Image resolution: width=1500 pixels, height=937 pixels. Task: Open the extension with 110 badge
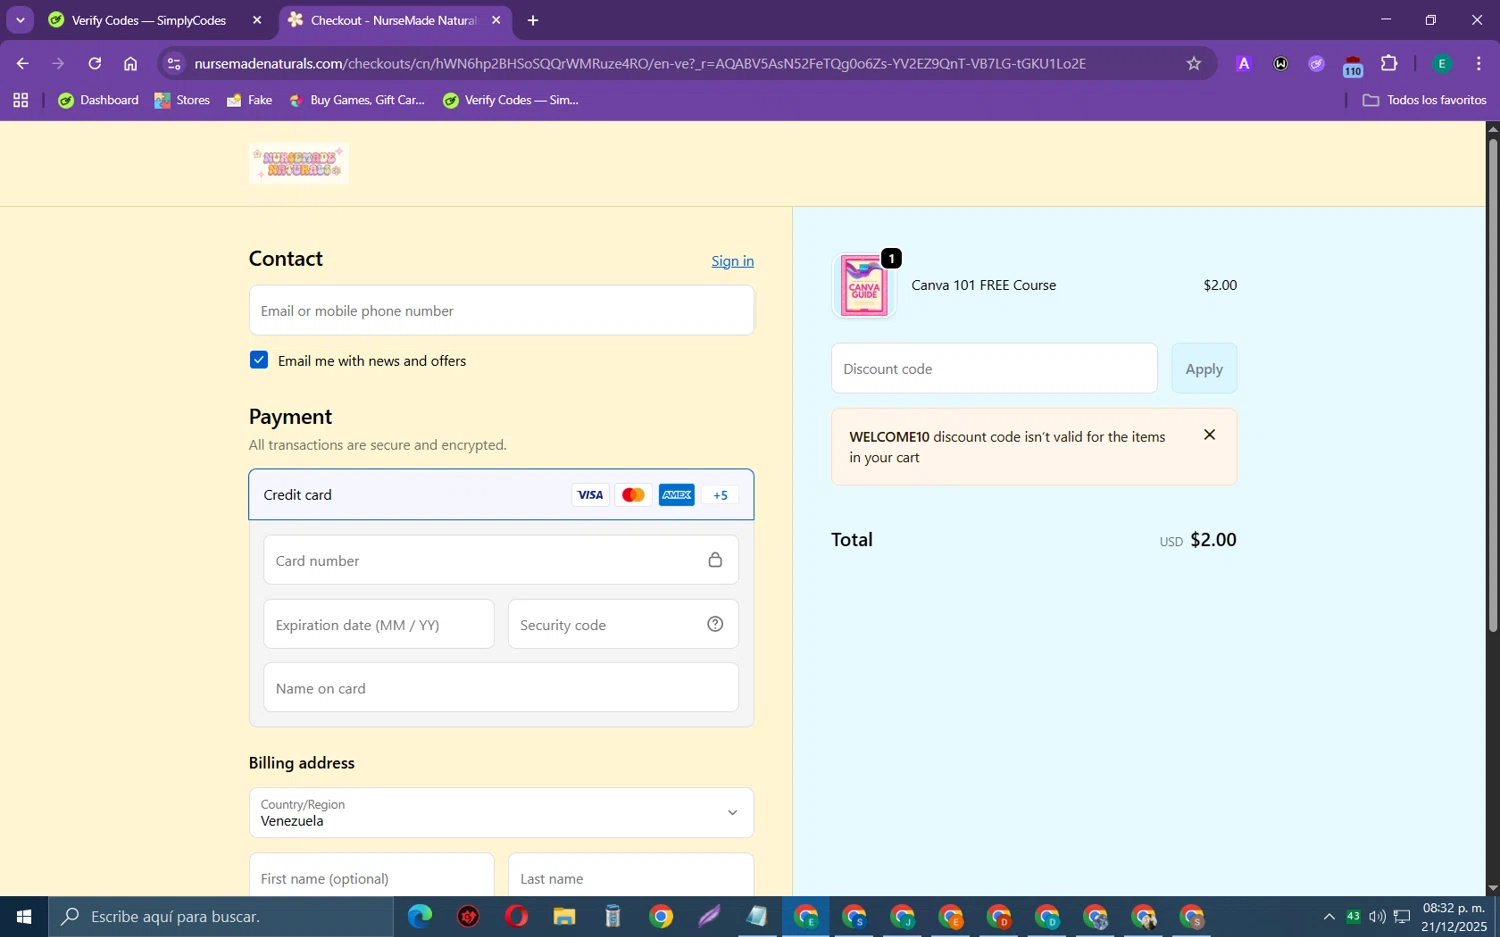click(x=1352, y=66)
